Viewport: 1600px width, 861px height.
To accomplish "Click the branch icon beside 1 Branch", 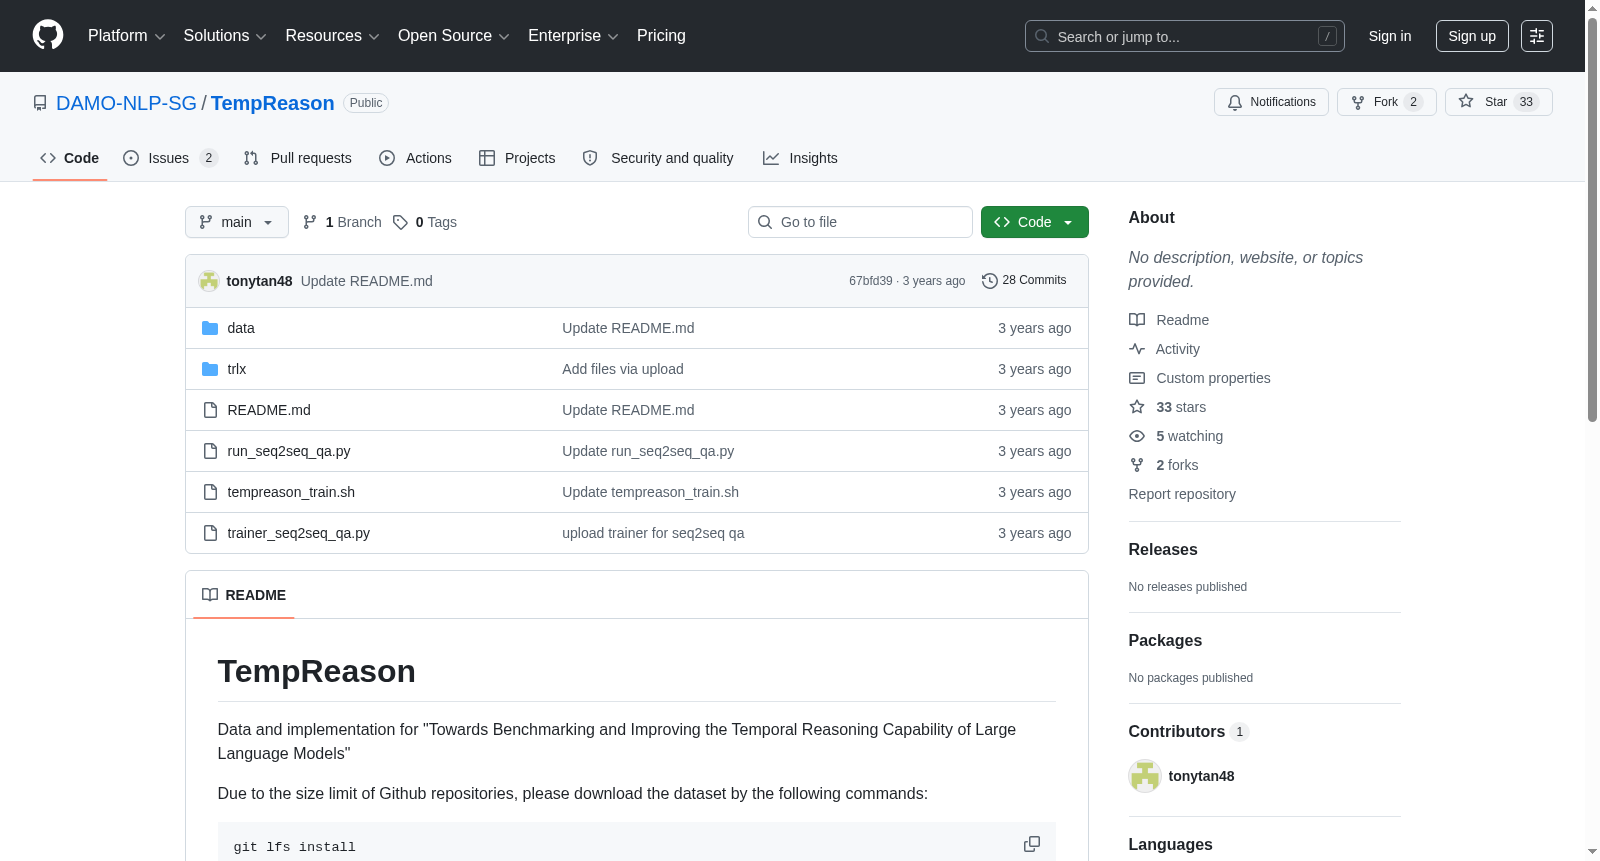I will [310, 222].
